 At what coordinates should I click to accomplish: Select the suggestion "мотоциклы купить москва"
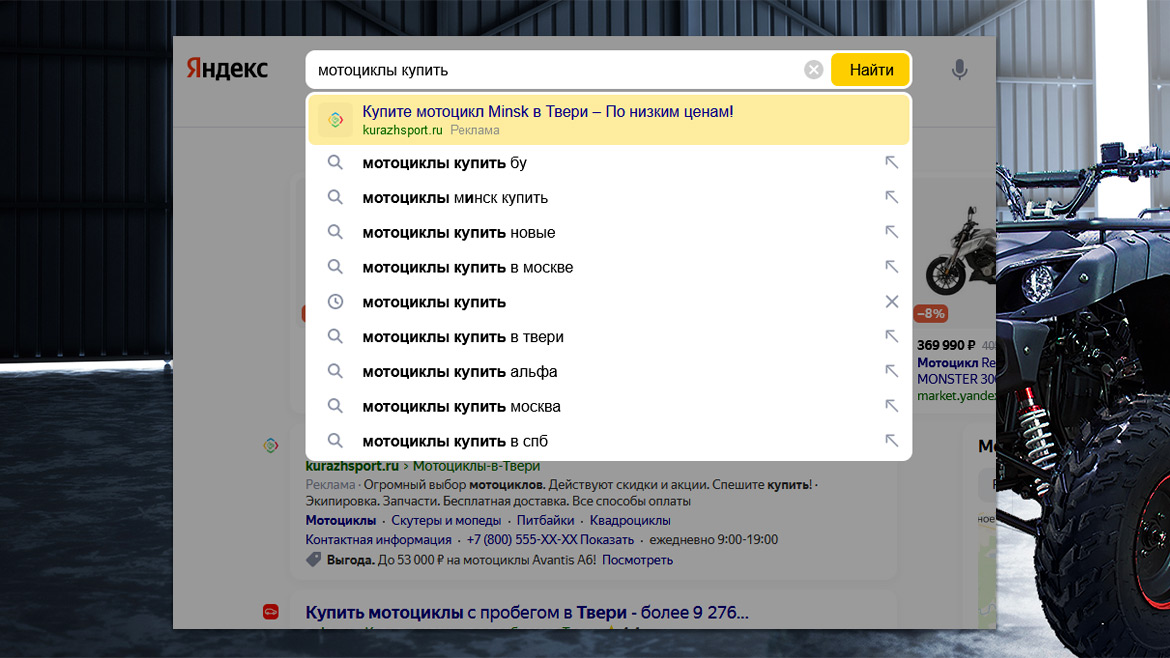[461, 407]
